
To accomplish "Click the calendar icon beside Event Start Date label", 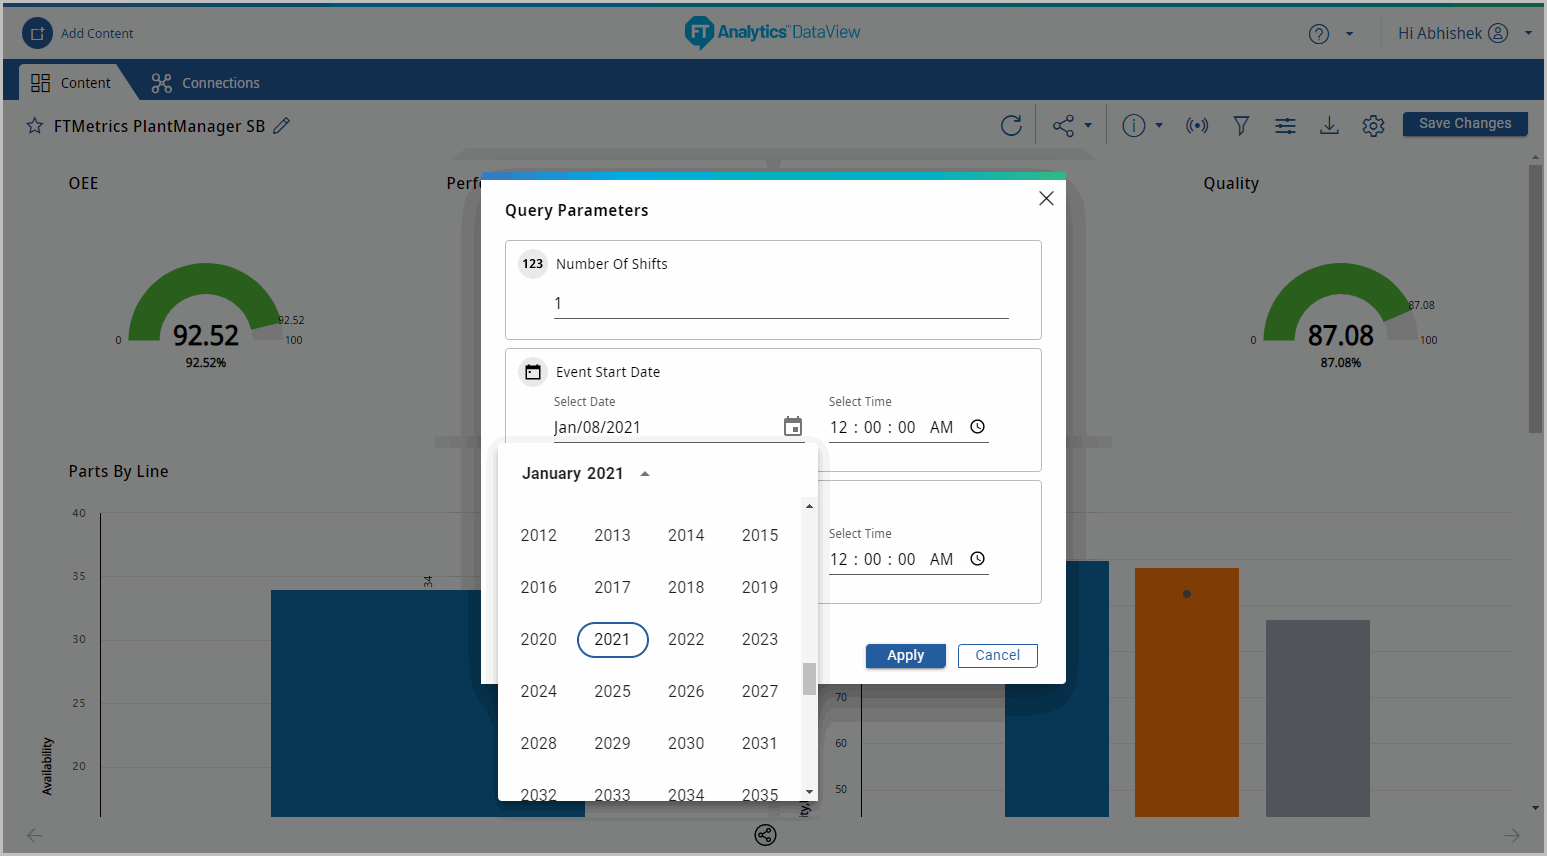I will 533,372.
